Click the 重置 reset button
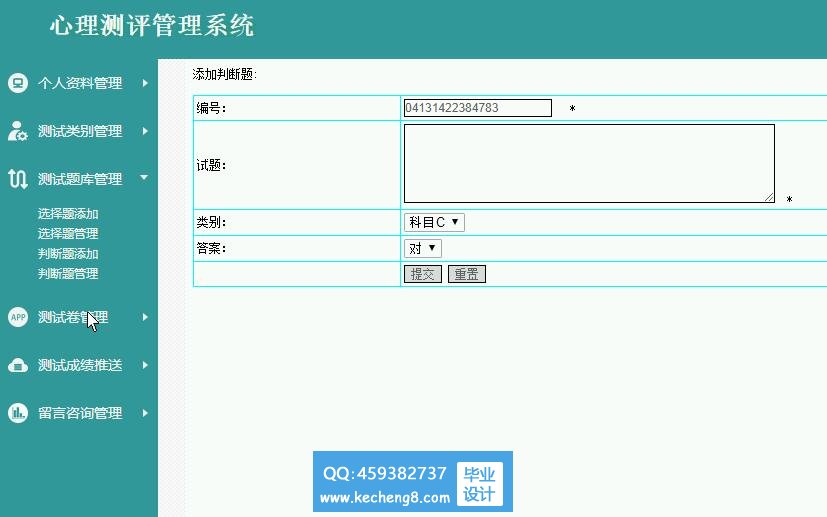827x517 pixels. (466, 274)
